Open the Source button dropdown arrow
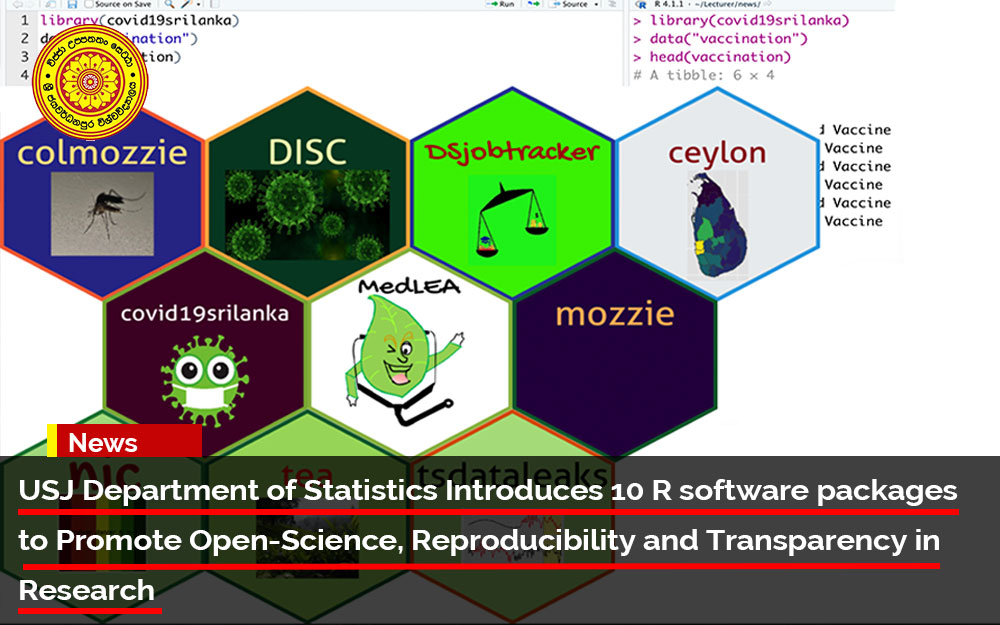 [596, 4]
